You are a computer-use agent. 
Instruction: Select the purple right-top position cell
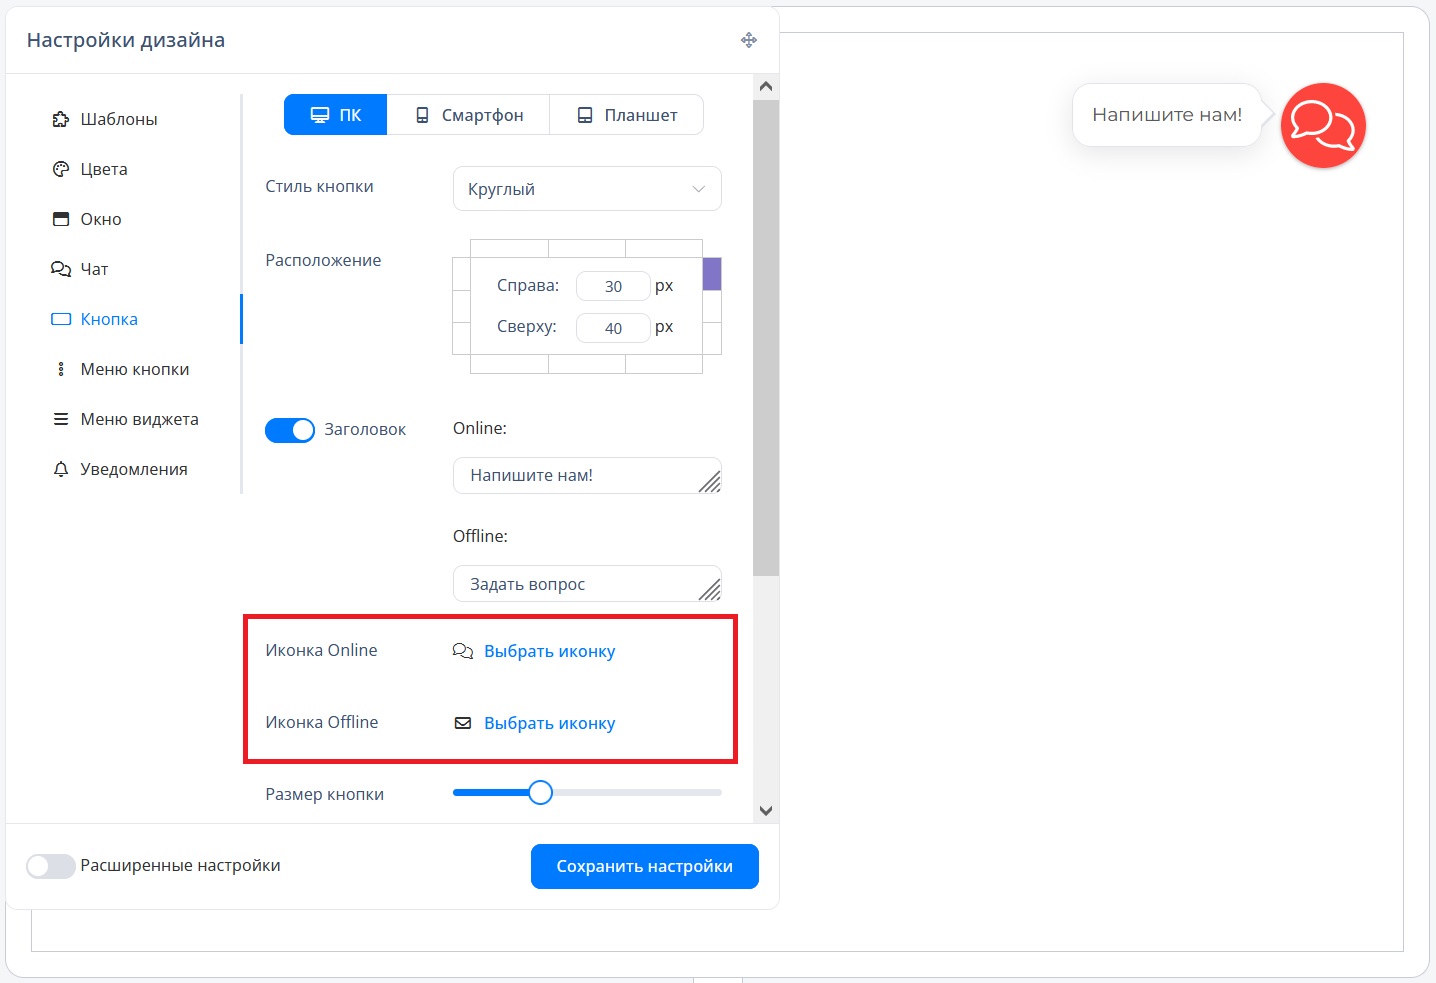[712, 274]
